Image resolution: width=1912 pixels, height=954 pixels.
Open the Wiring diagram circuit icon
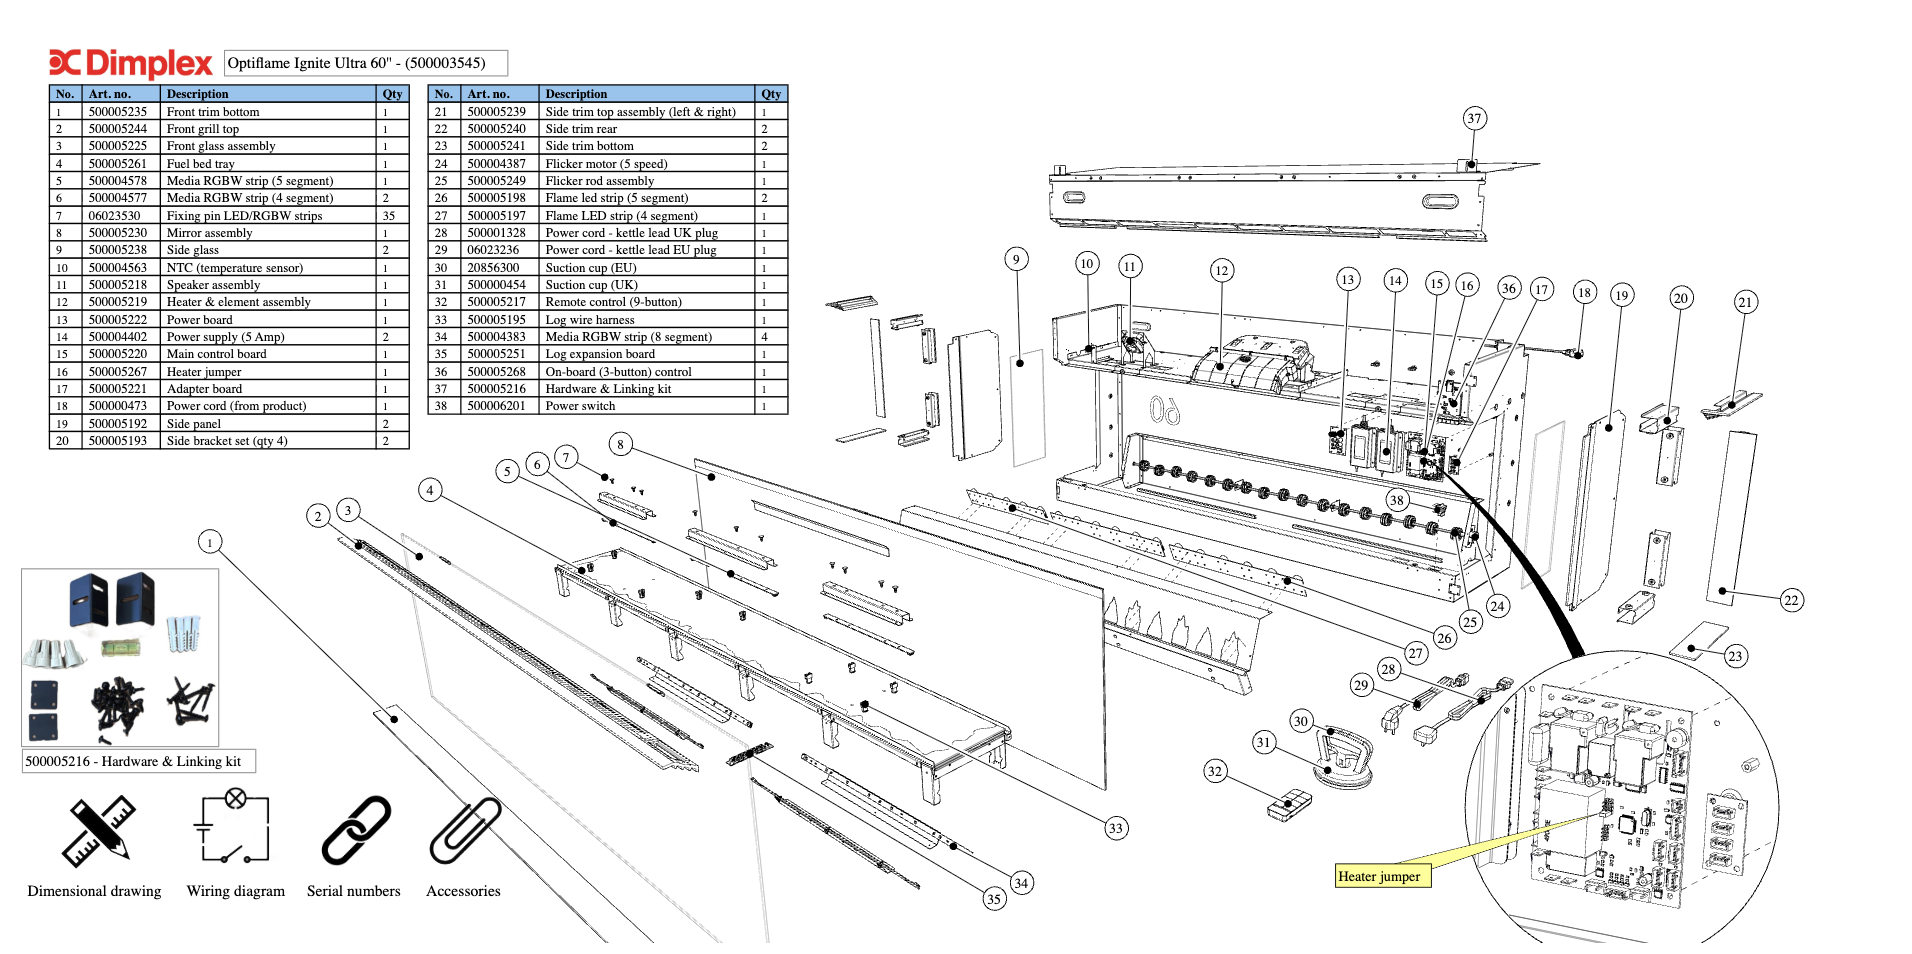click(235, 829)
